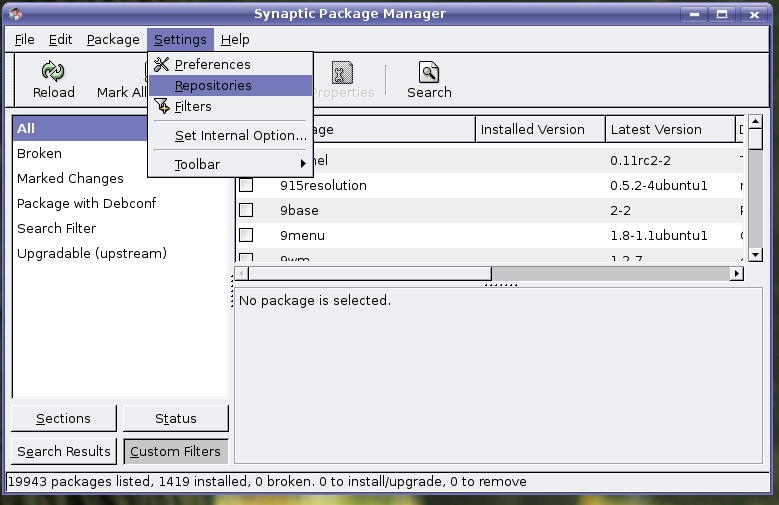Click the Filters funnel icon in menu
Image resolution: width=779 pixels, height=505 pixels.
[161, 106]
